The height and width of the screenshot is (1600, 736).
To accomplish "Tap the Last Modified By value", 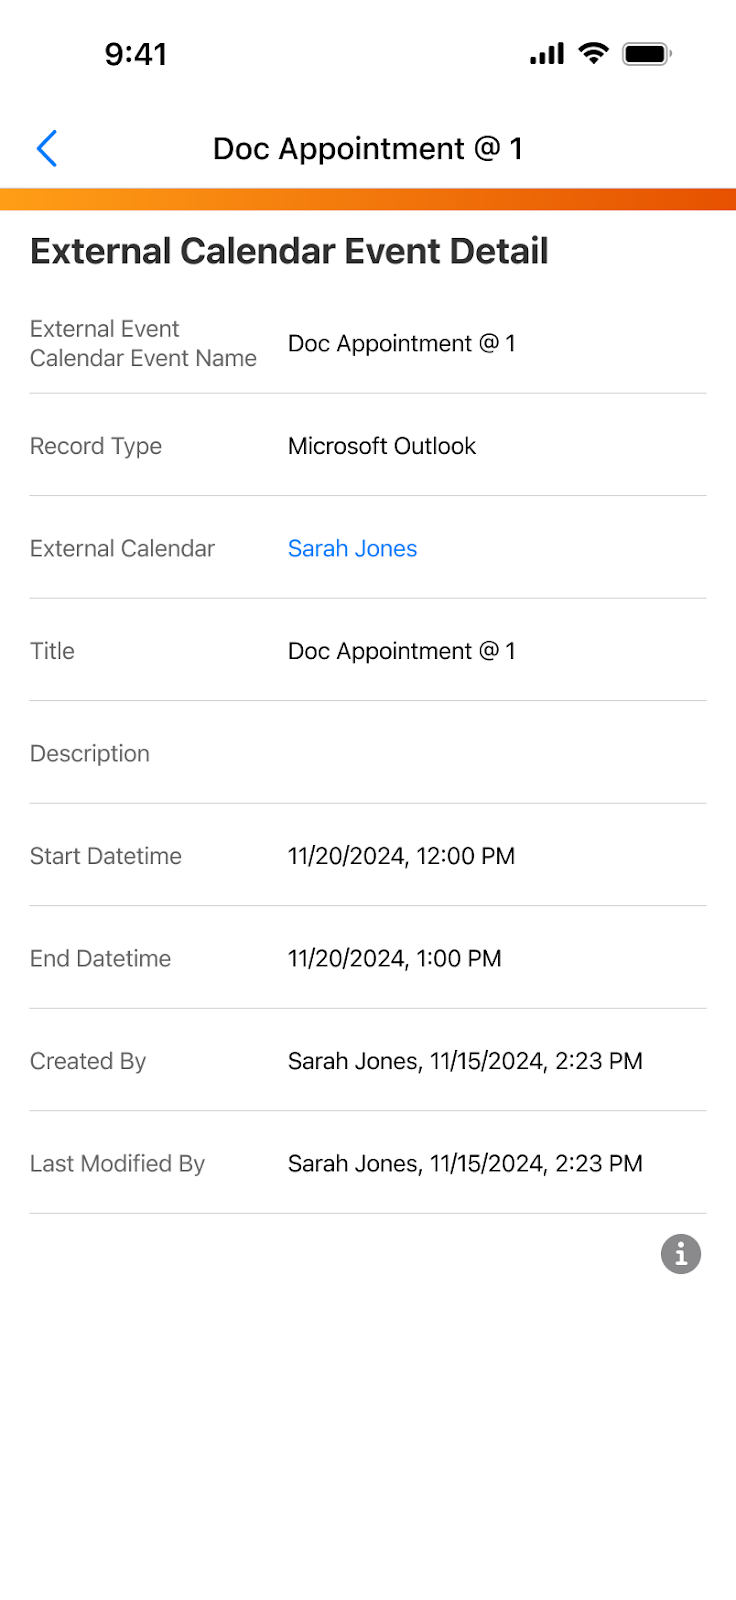I will pyautogui.click(x=465, y=1164).
